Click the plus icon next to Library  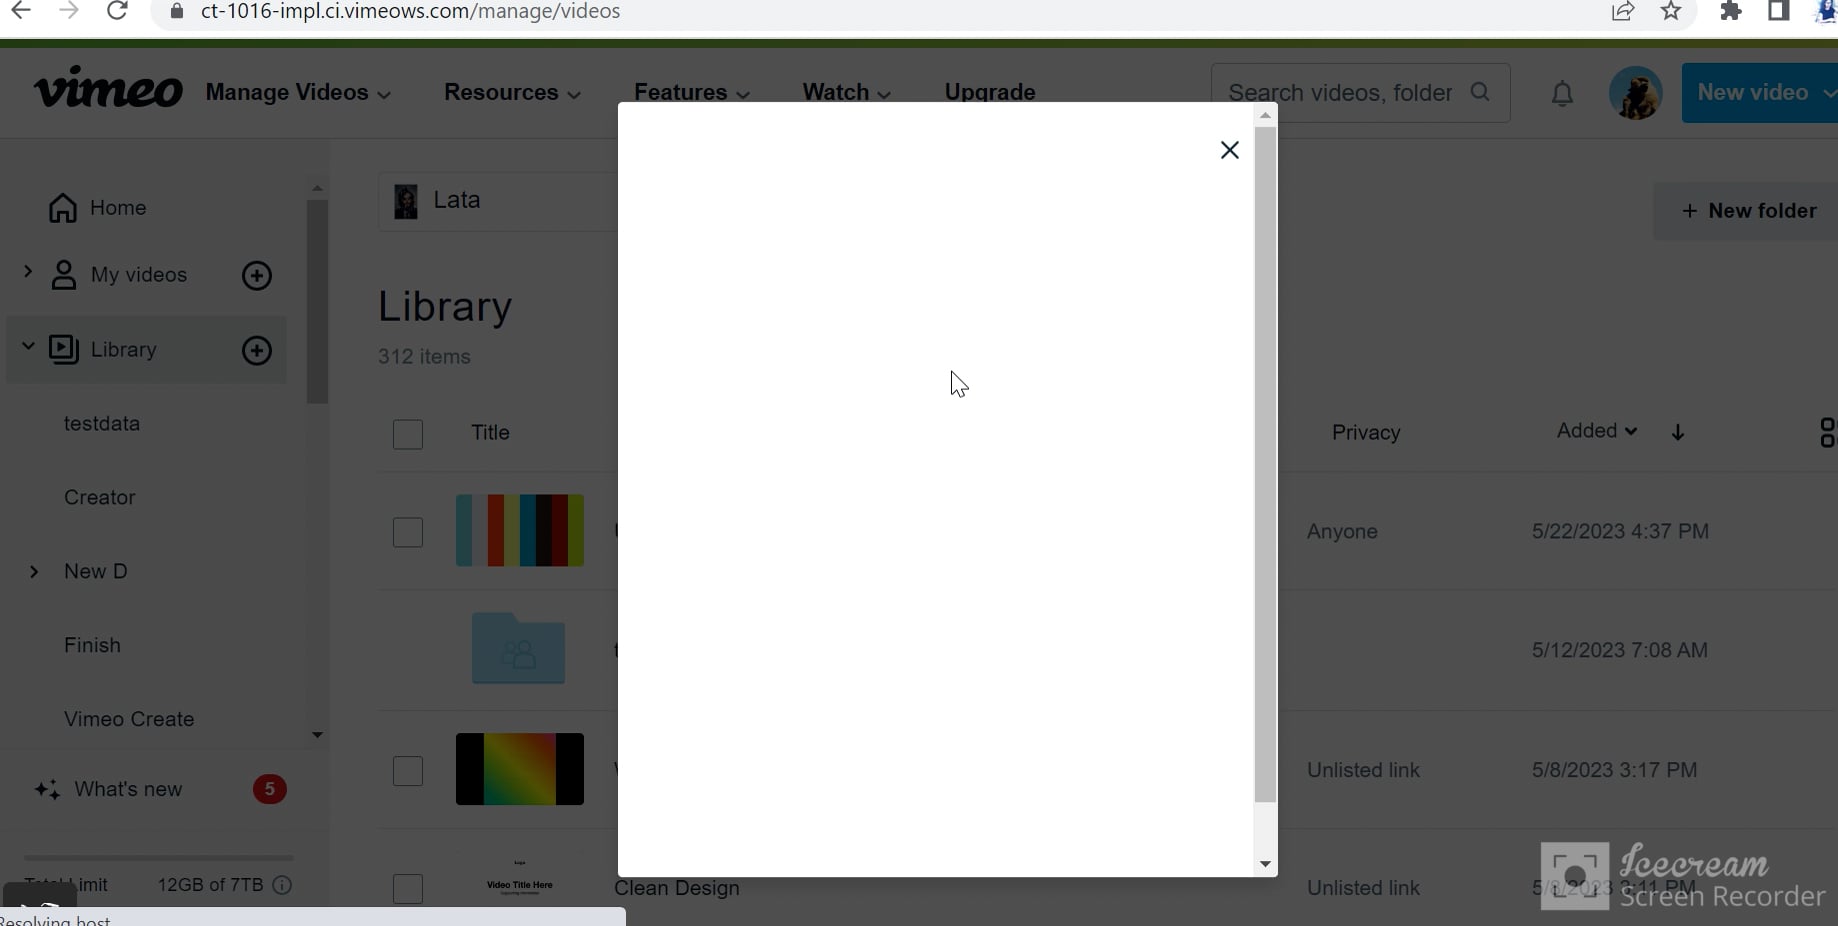(257, 352)
